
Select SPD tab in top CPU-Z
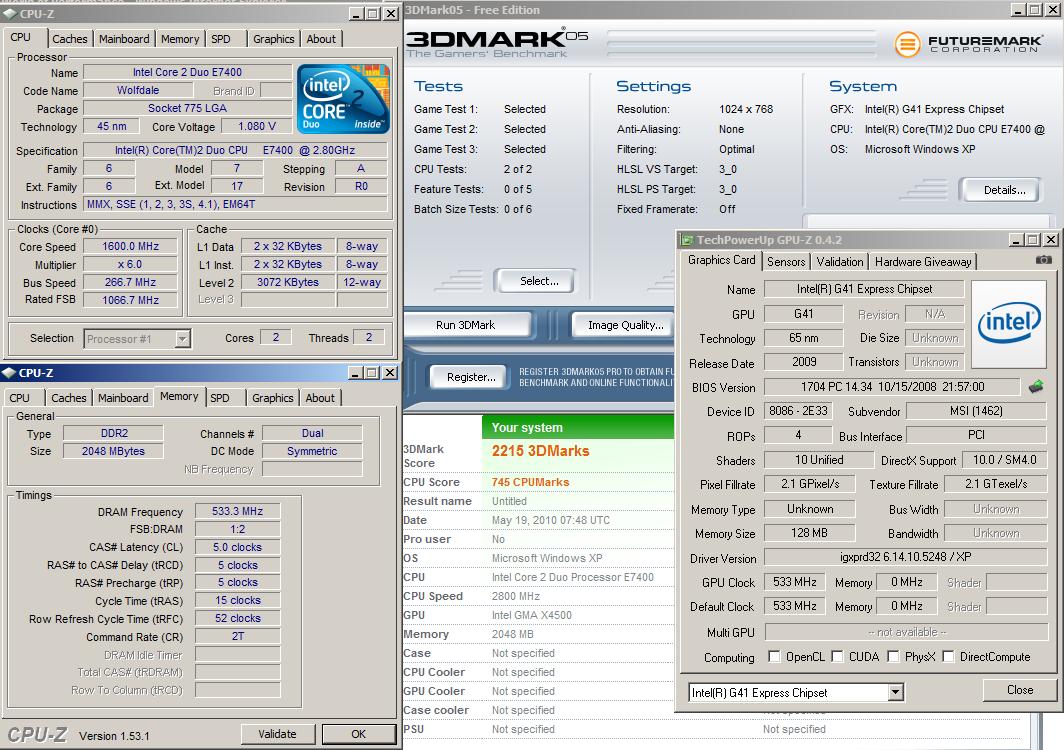(221, 39)
